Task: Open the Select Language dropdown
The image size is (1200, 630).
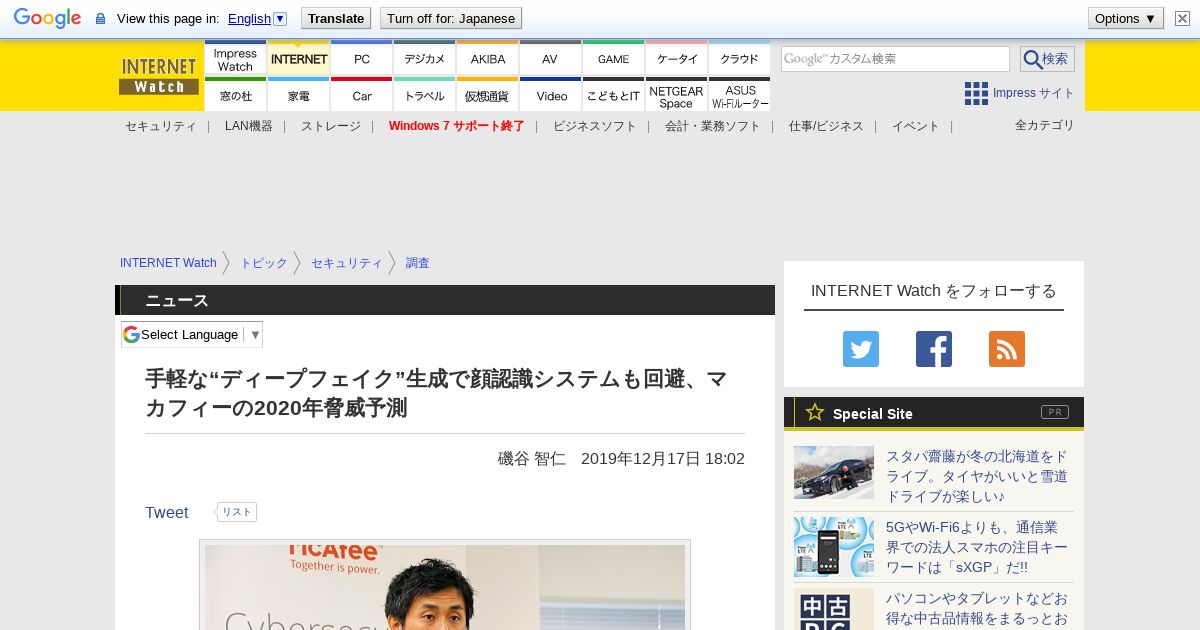Action: point(192,334)
